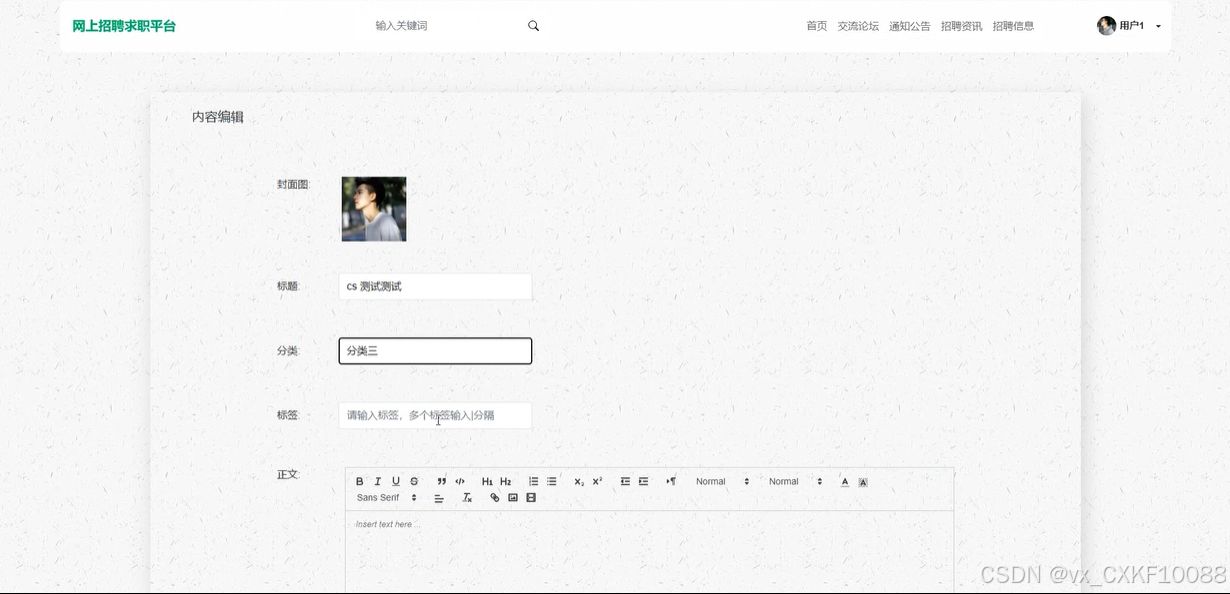
Task: Expand the 用户1 account dropdown arrow
Action: click(1158, 26)
